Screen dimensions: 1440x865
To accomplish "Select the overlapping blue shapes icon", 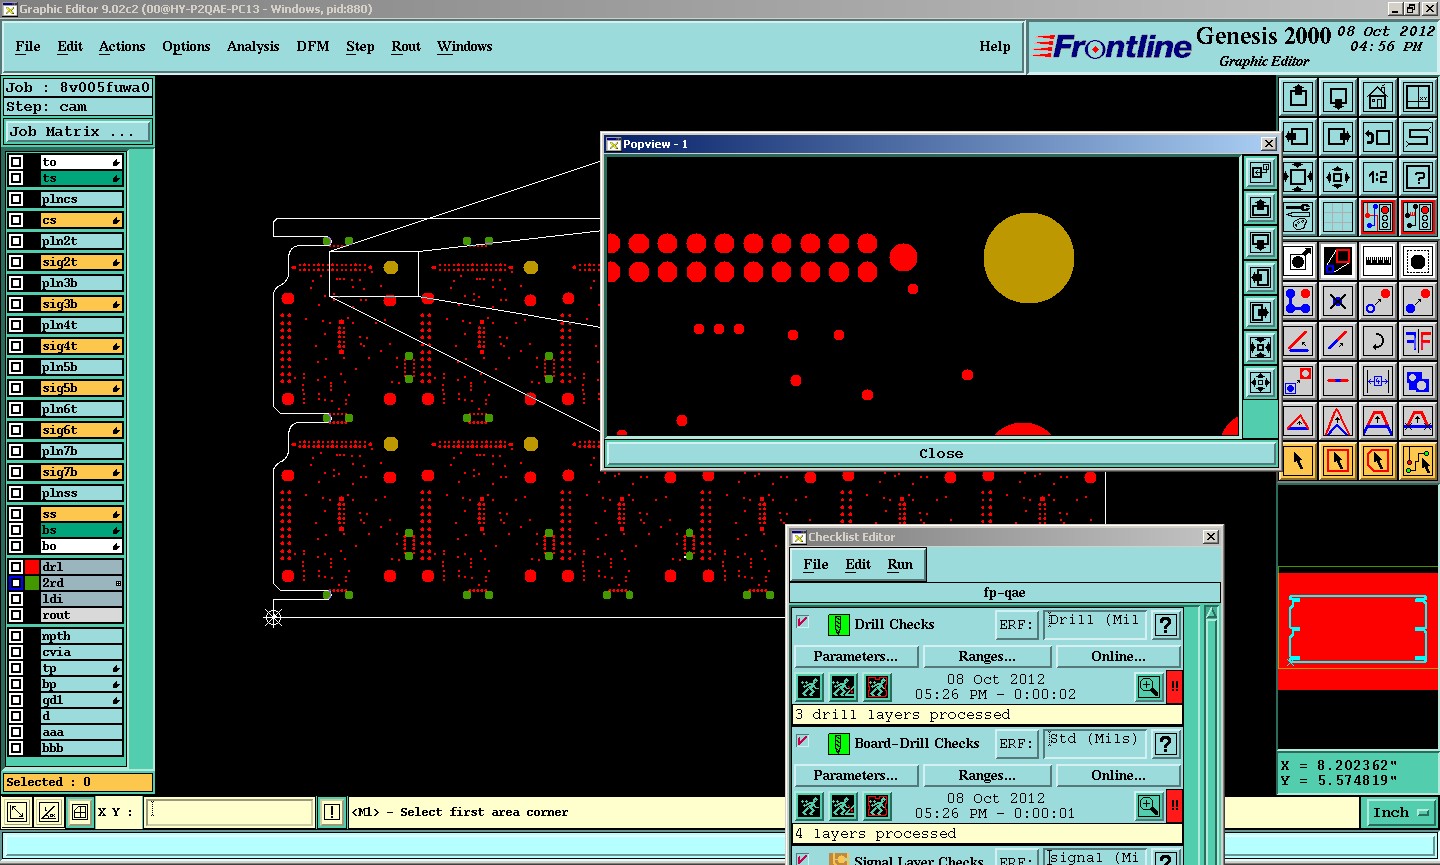I will click(x=1418, y=381).
